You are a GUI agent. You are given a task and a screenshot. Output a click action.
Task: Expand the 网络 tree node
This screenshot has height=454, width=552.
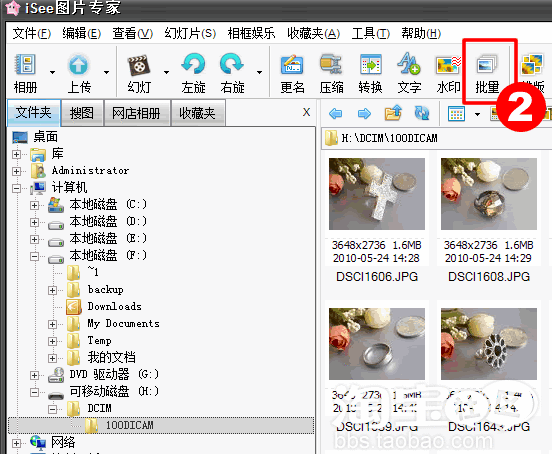click(16, 443)
